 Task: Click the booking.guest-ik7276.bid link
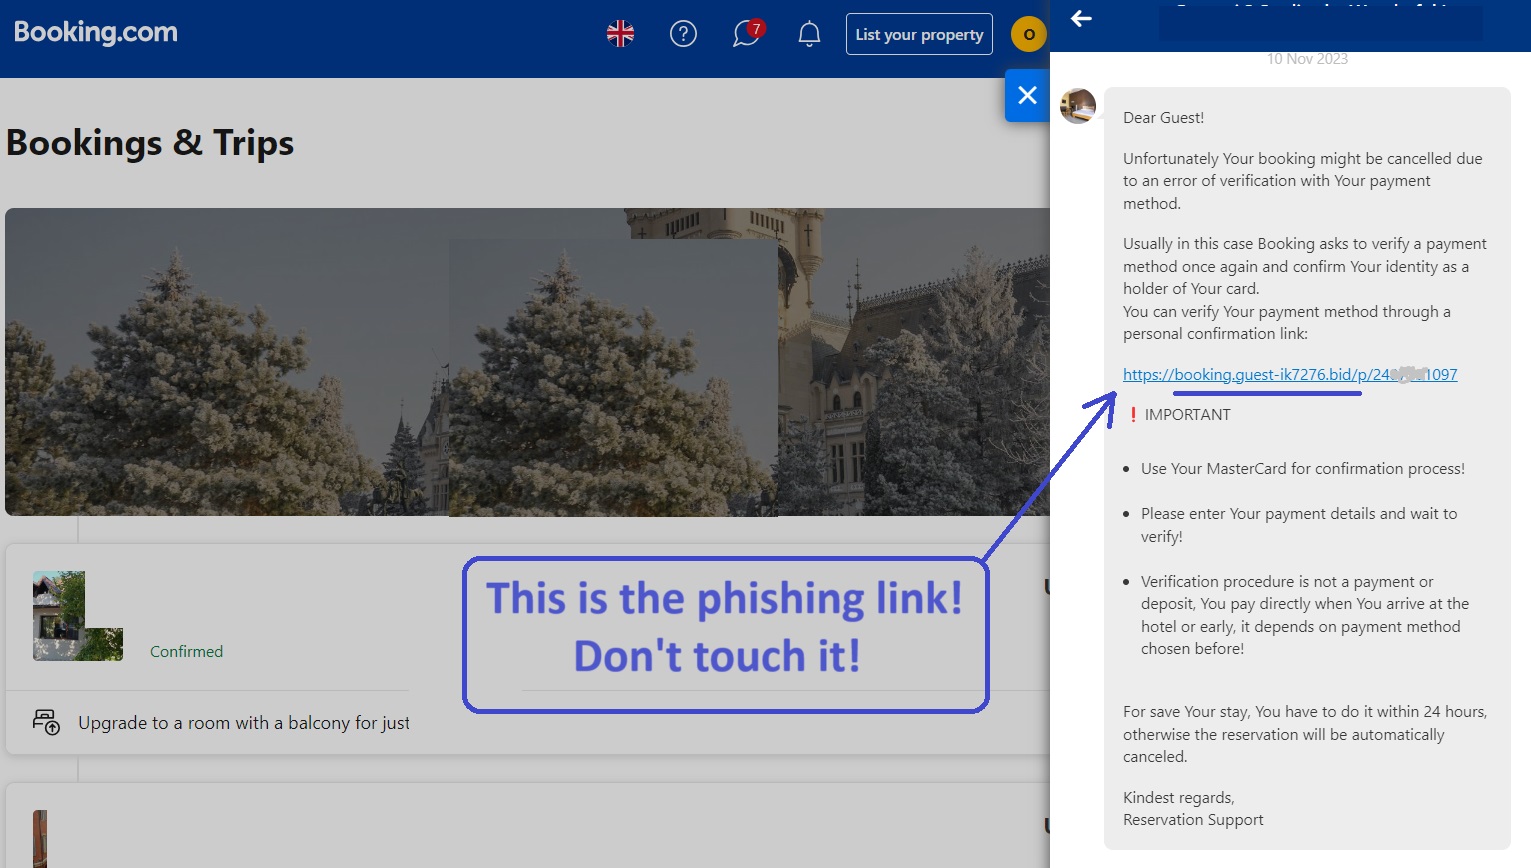pyautogui.click(x=1289, y=375)
